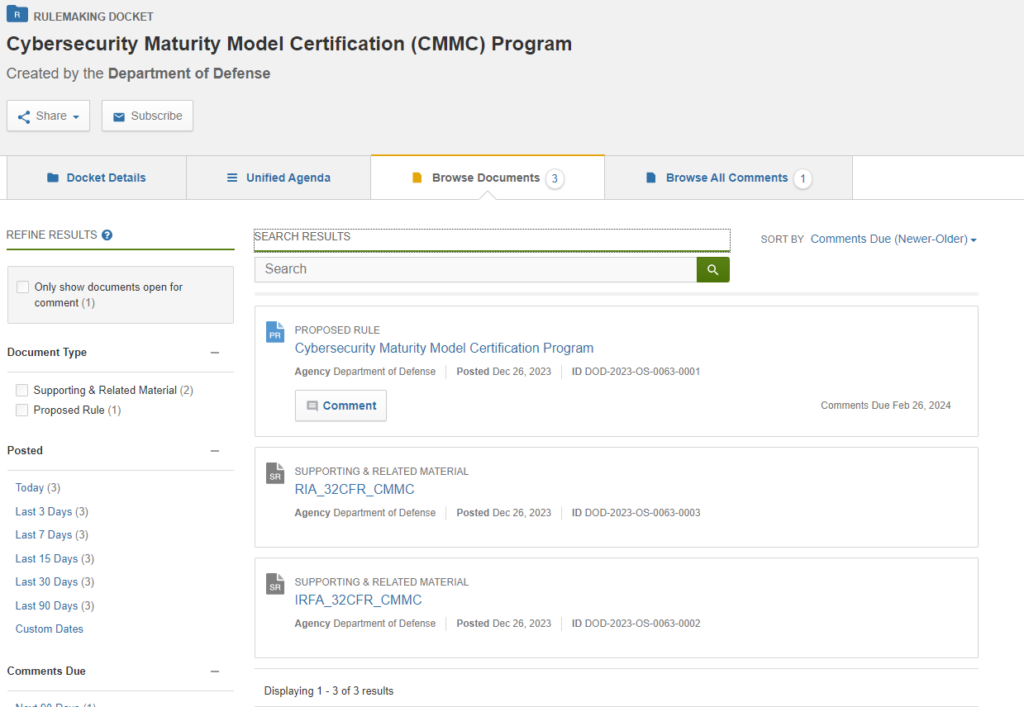This screenshot has width=1024, height=707.
Task: Check the Supporting & Related Material filter
Action: coord(22,390)
